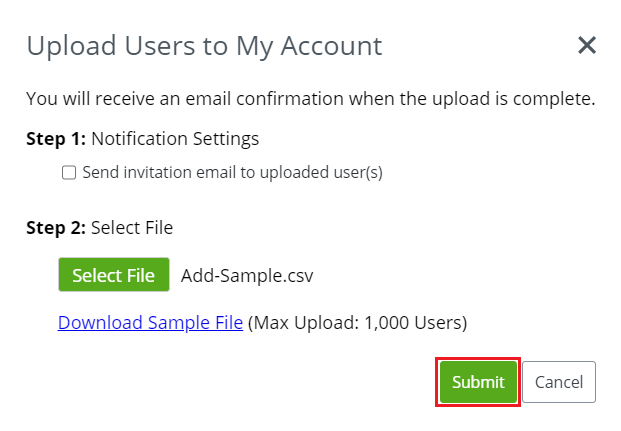Viewport: 621px width, 431px height.
Task: Click the selected file name beside Select File
Action: point(247,275)
